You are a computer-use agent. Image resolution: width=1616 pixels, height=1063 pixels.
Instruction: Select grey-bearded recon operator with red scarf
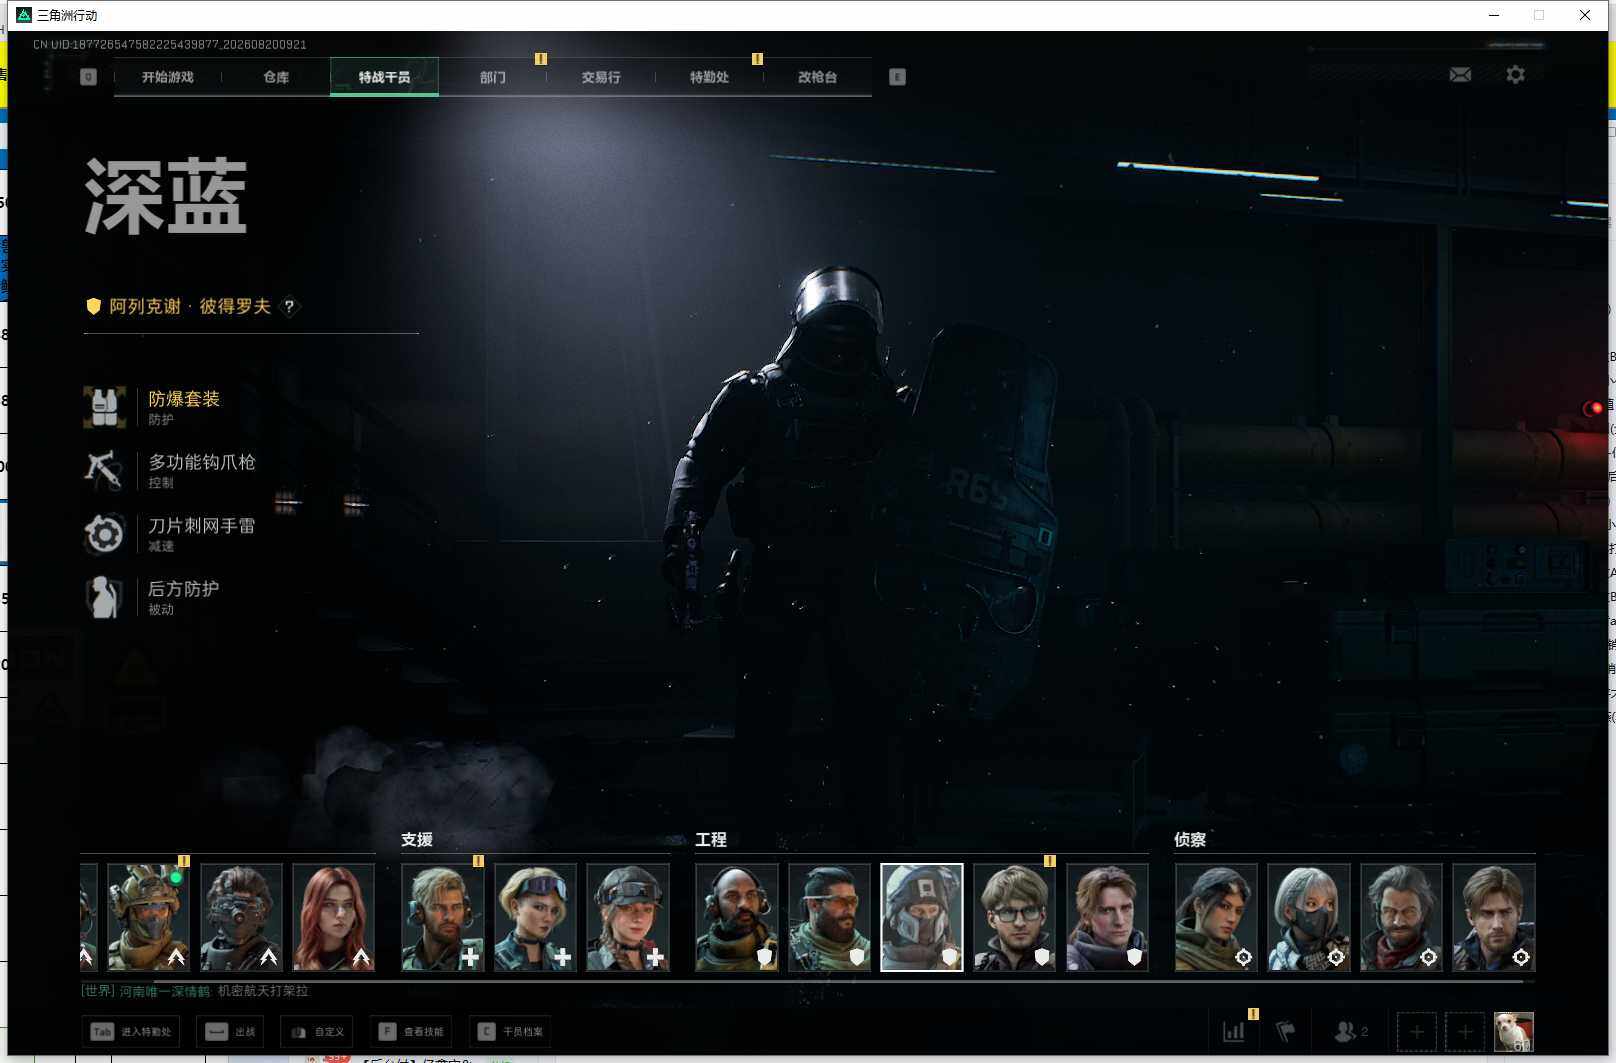pyautogui.click(x=1401, y=918)
